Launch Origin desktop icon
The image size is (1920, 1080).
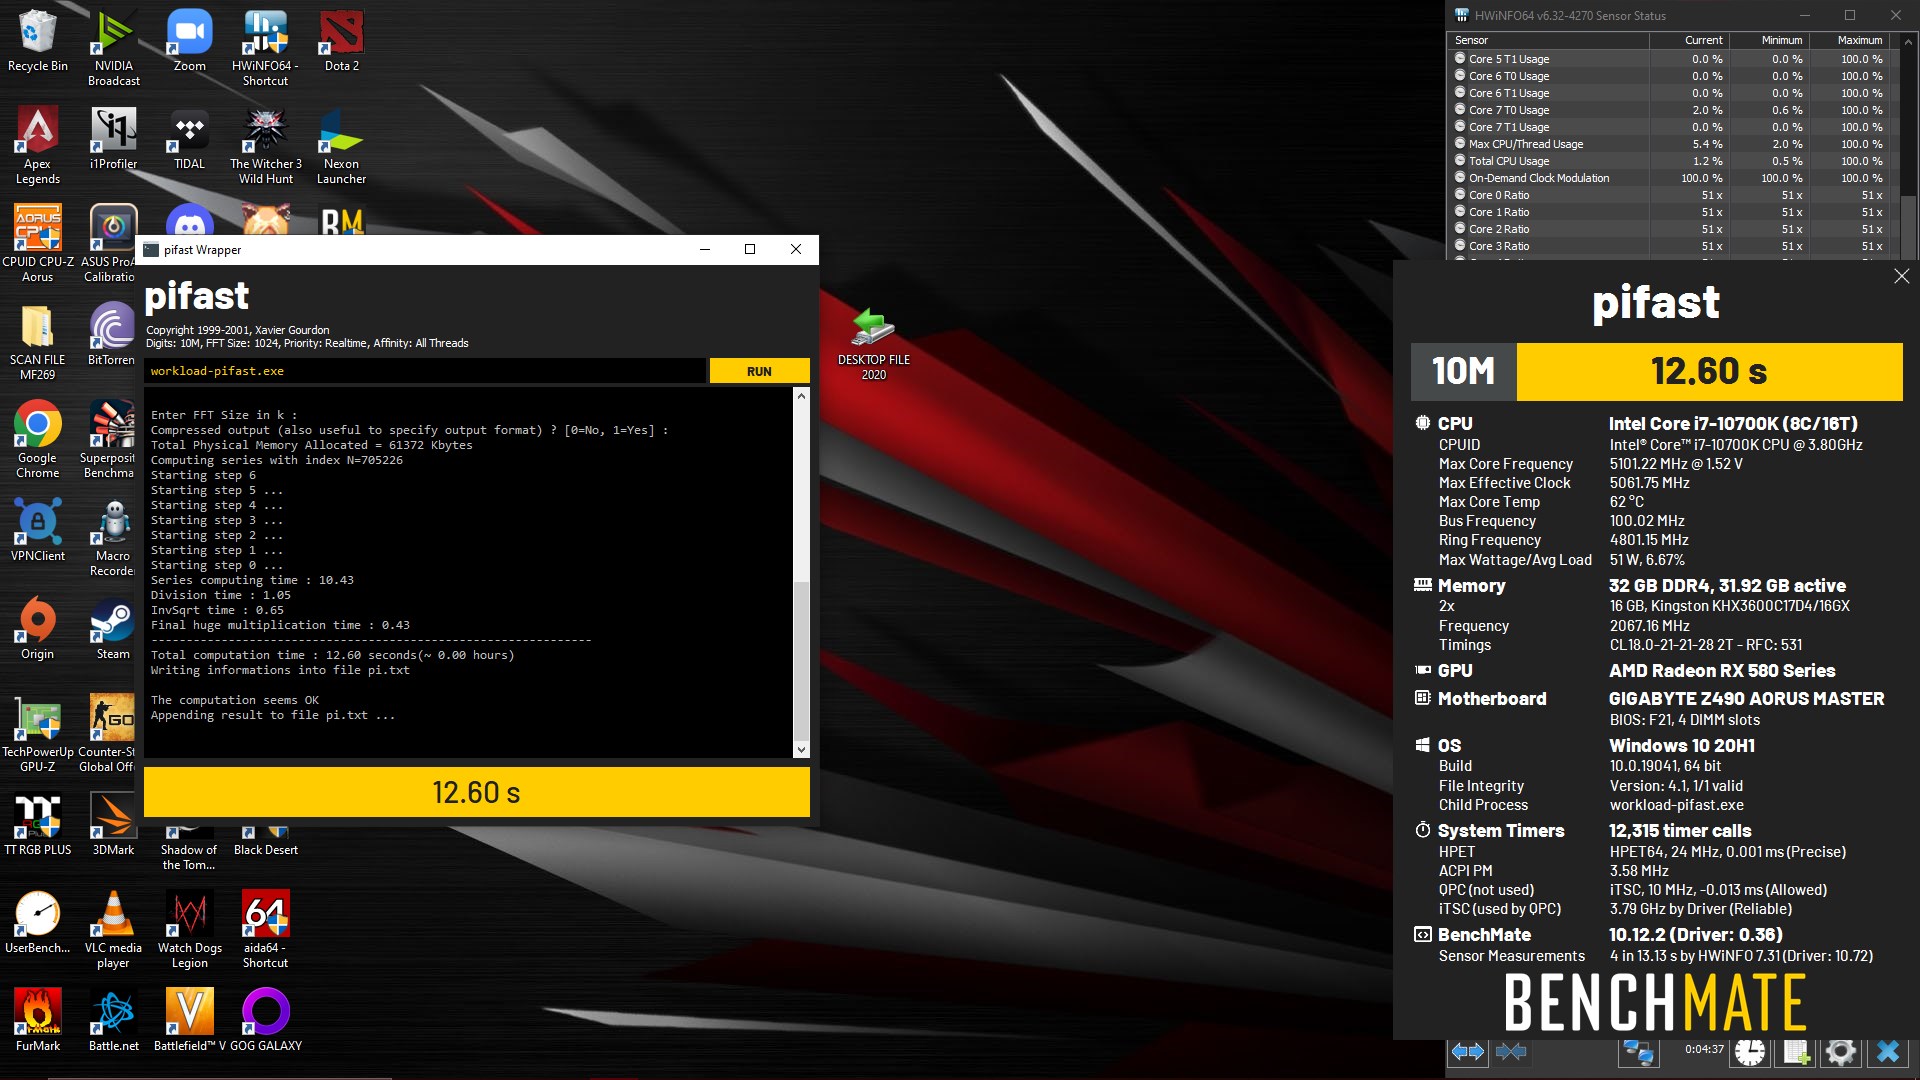click(x=37, y=629)
